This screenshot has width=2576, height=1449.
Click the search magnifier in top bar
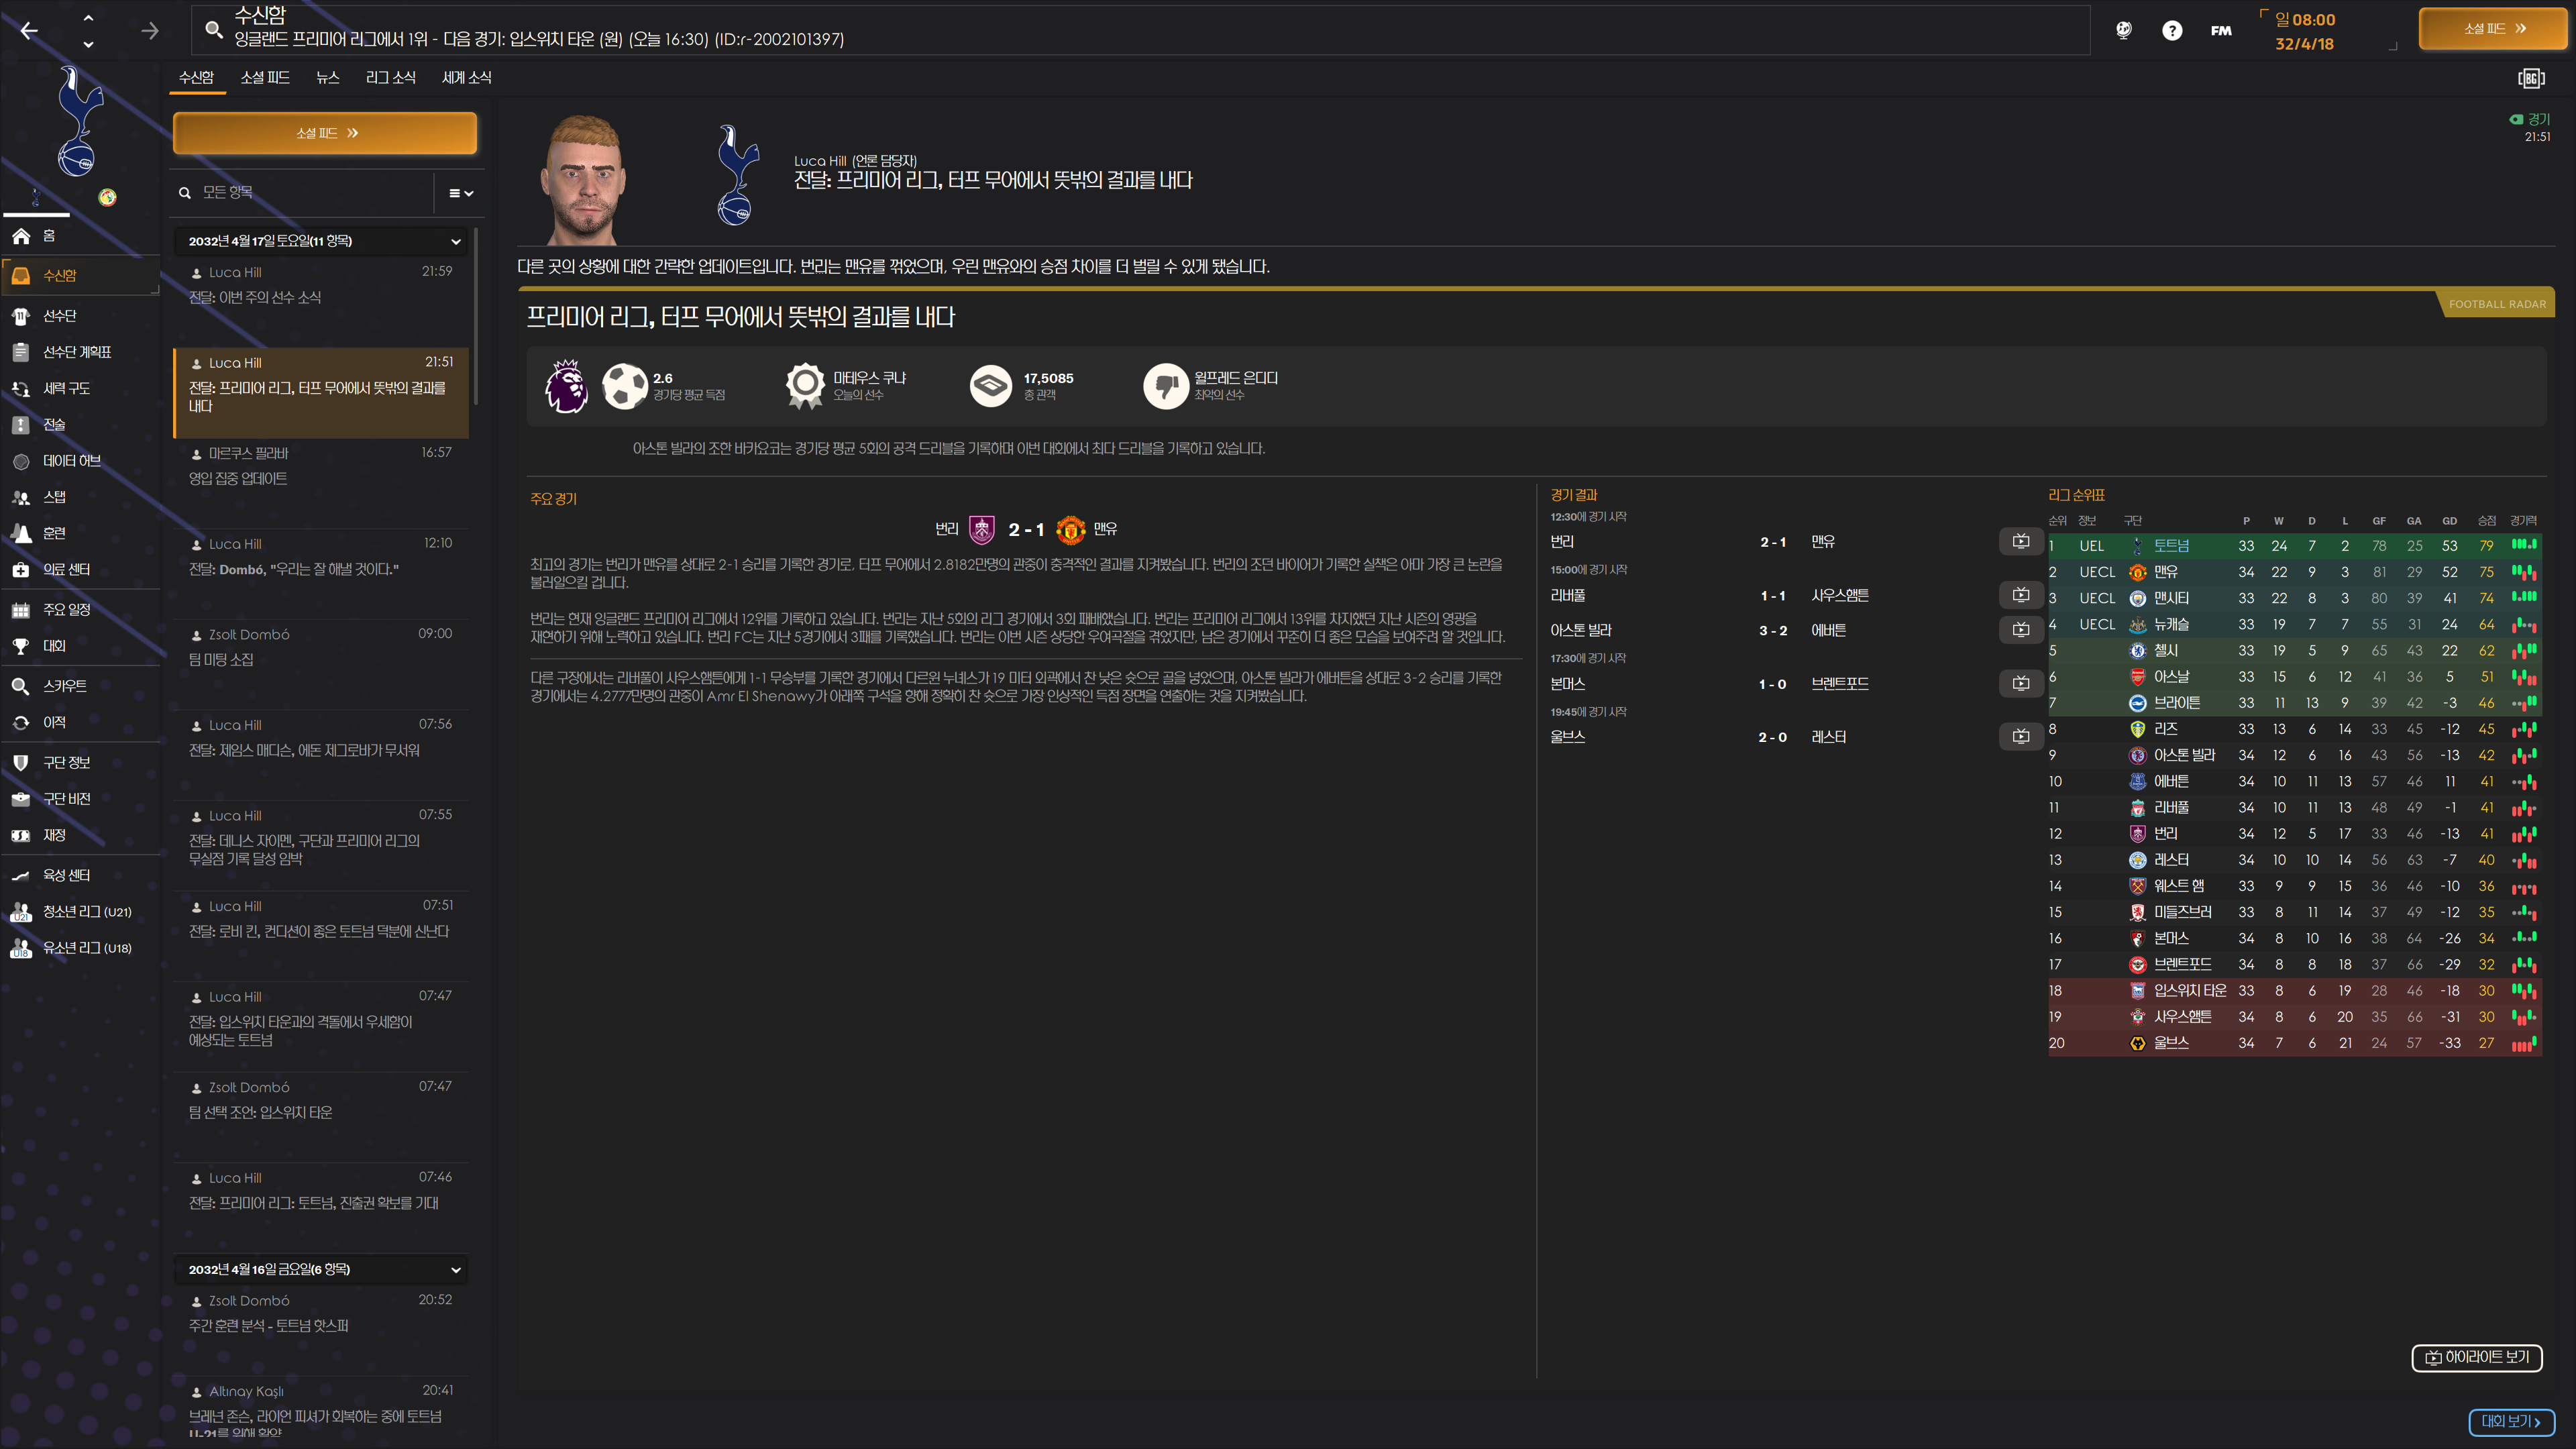213,29
